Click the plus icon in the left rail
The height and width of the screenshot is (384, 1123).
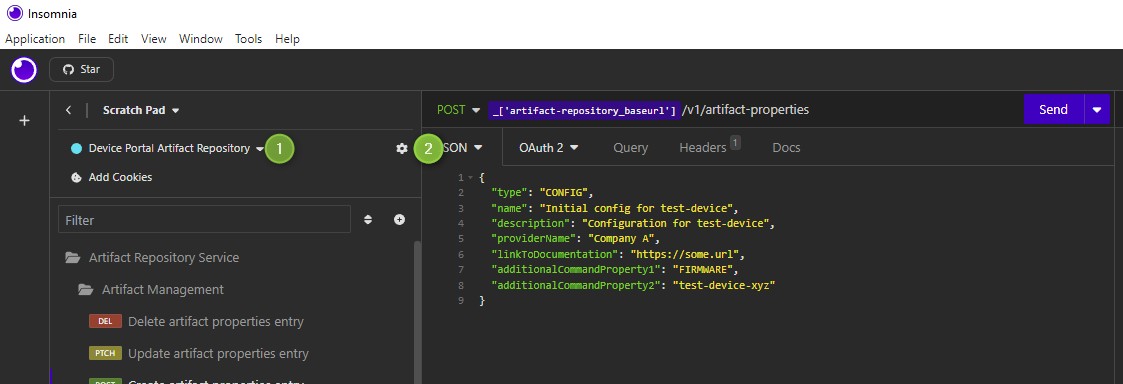[x=24, y=121]
